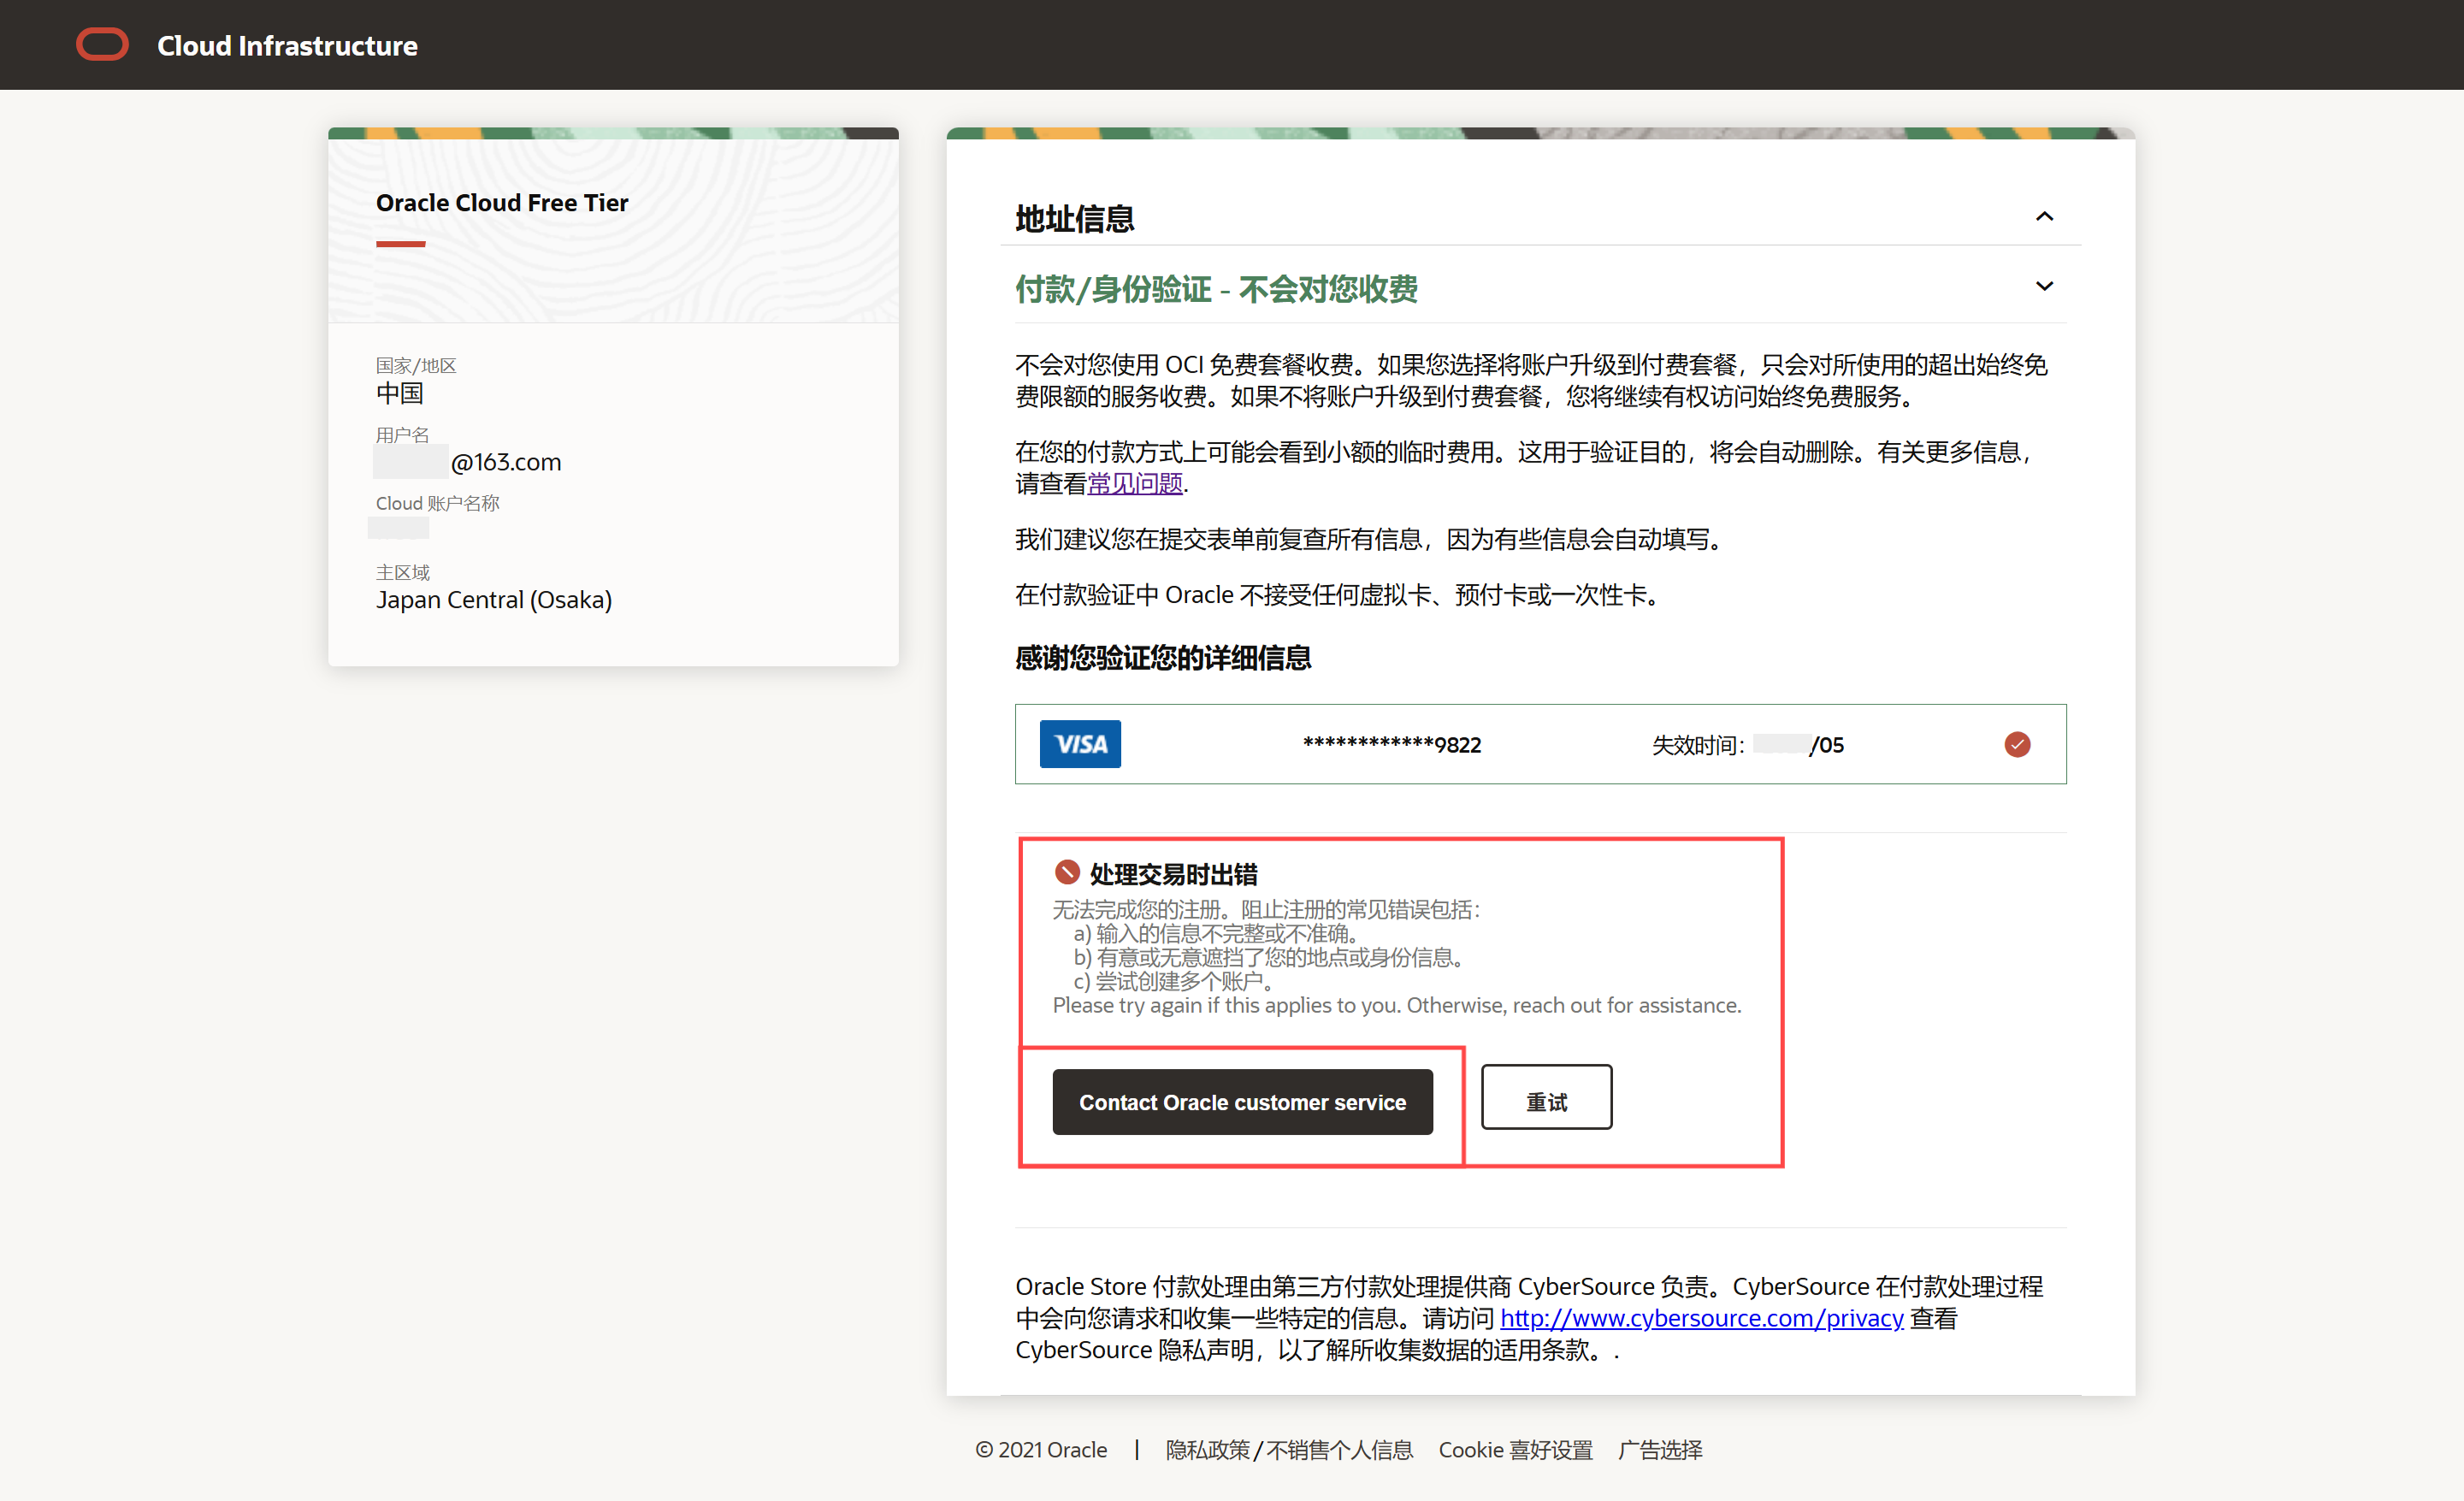Open Cookie 喜好设置 footer link
The height and width of the screenshot is (1501, 2464).
1515,1450
